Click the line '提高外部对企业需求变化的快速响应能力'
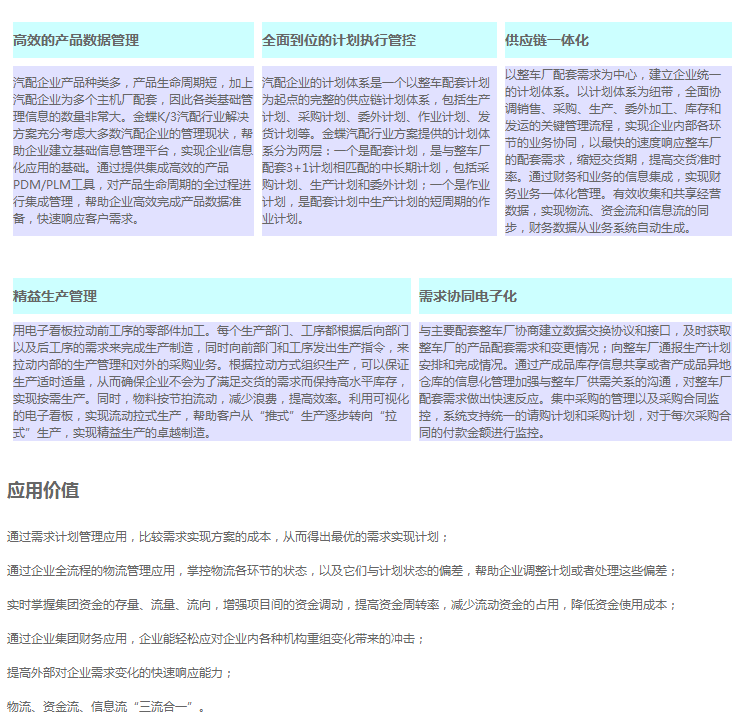The height and width of the screenshot is (716, 747). (120, 673)
